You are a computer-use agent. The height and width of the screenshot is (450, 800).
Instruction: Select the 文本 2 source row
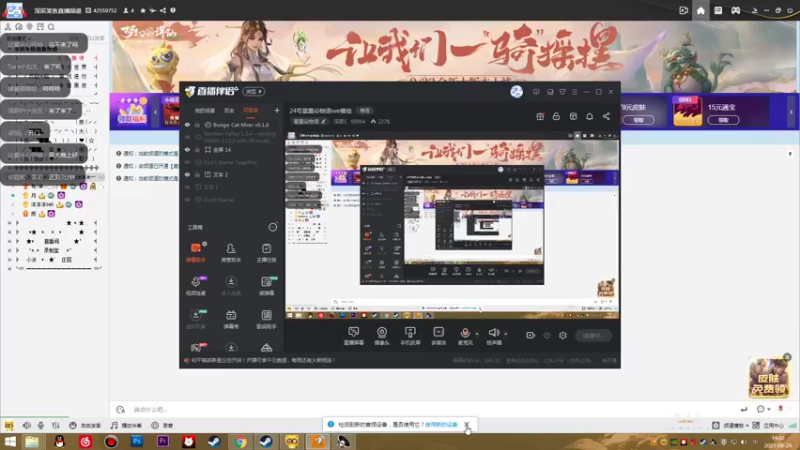click(x=231, y=174)
